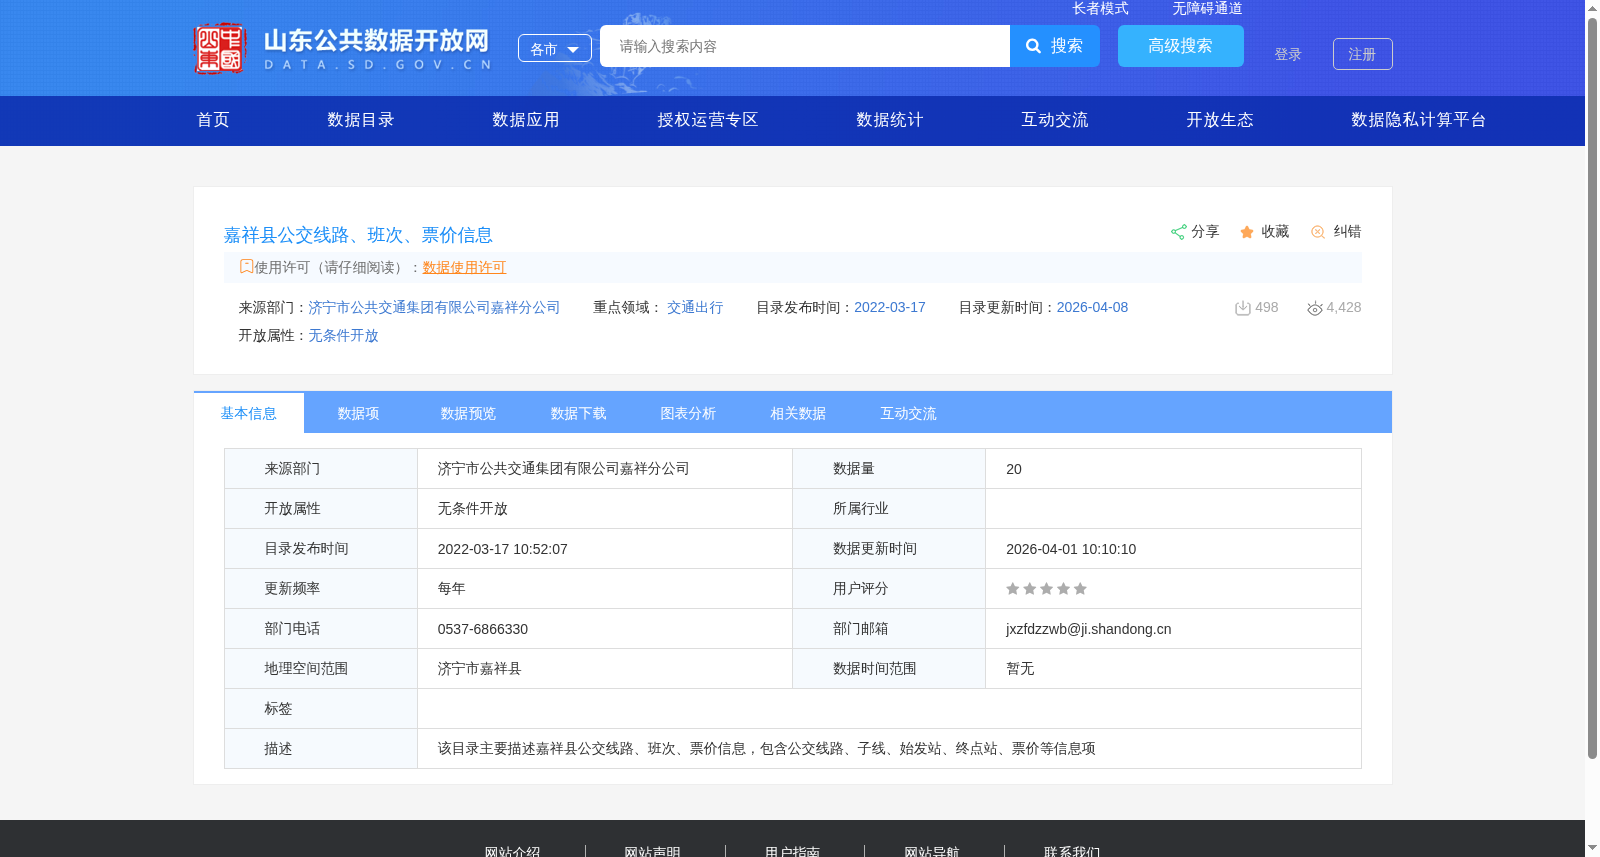
Task: Click the phone number 0537-6866330
Action: (483, 629)
